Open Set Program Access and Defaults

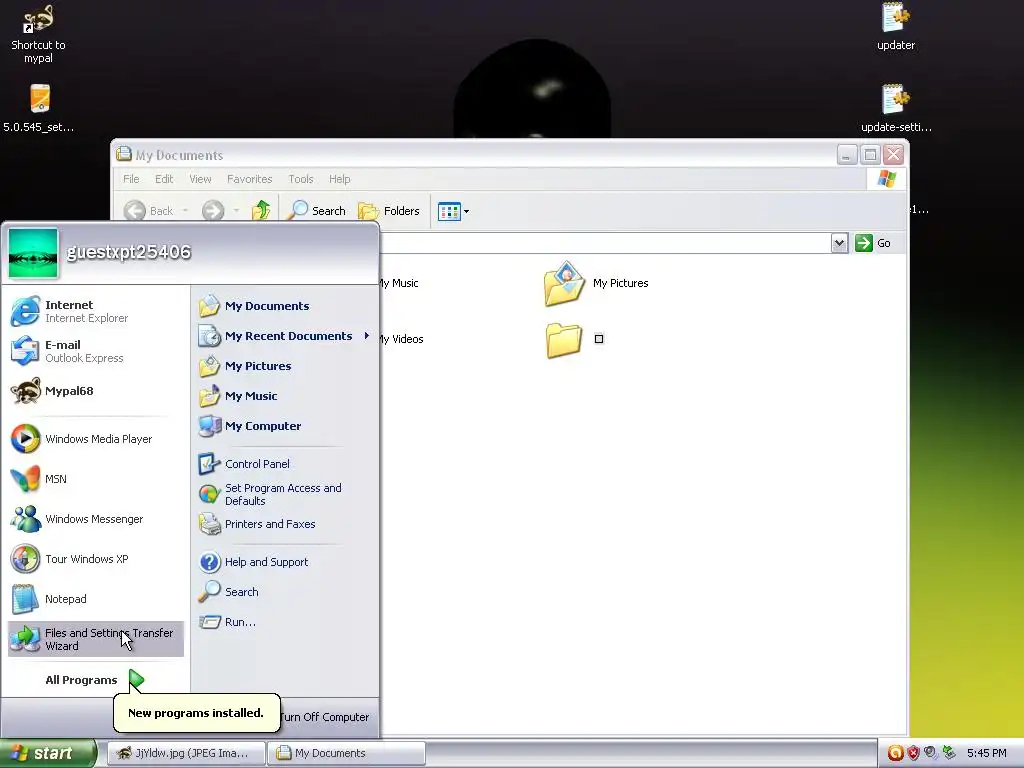(x=284, y=494)
